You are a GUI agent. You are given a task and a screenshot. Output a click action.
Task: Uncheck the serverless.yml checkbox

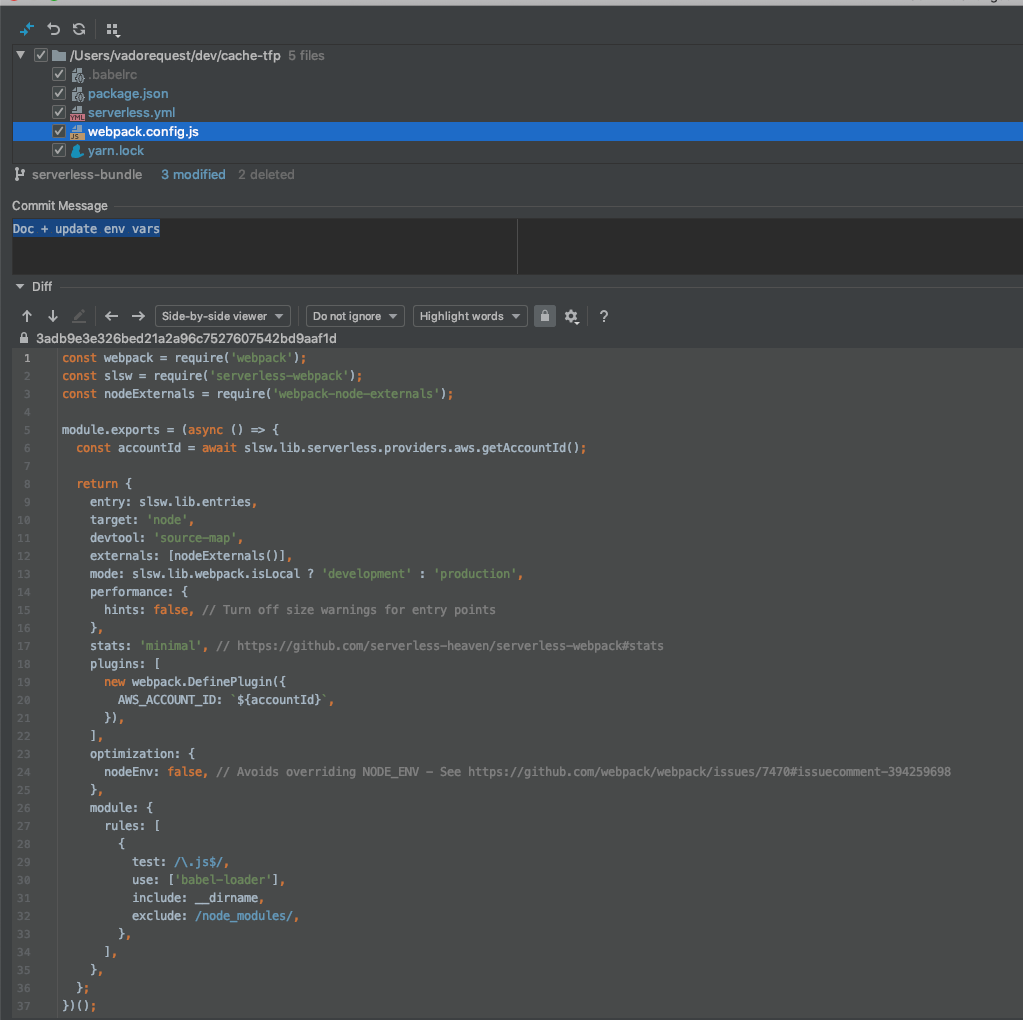pos(59,112)
